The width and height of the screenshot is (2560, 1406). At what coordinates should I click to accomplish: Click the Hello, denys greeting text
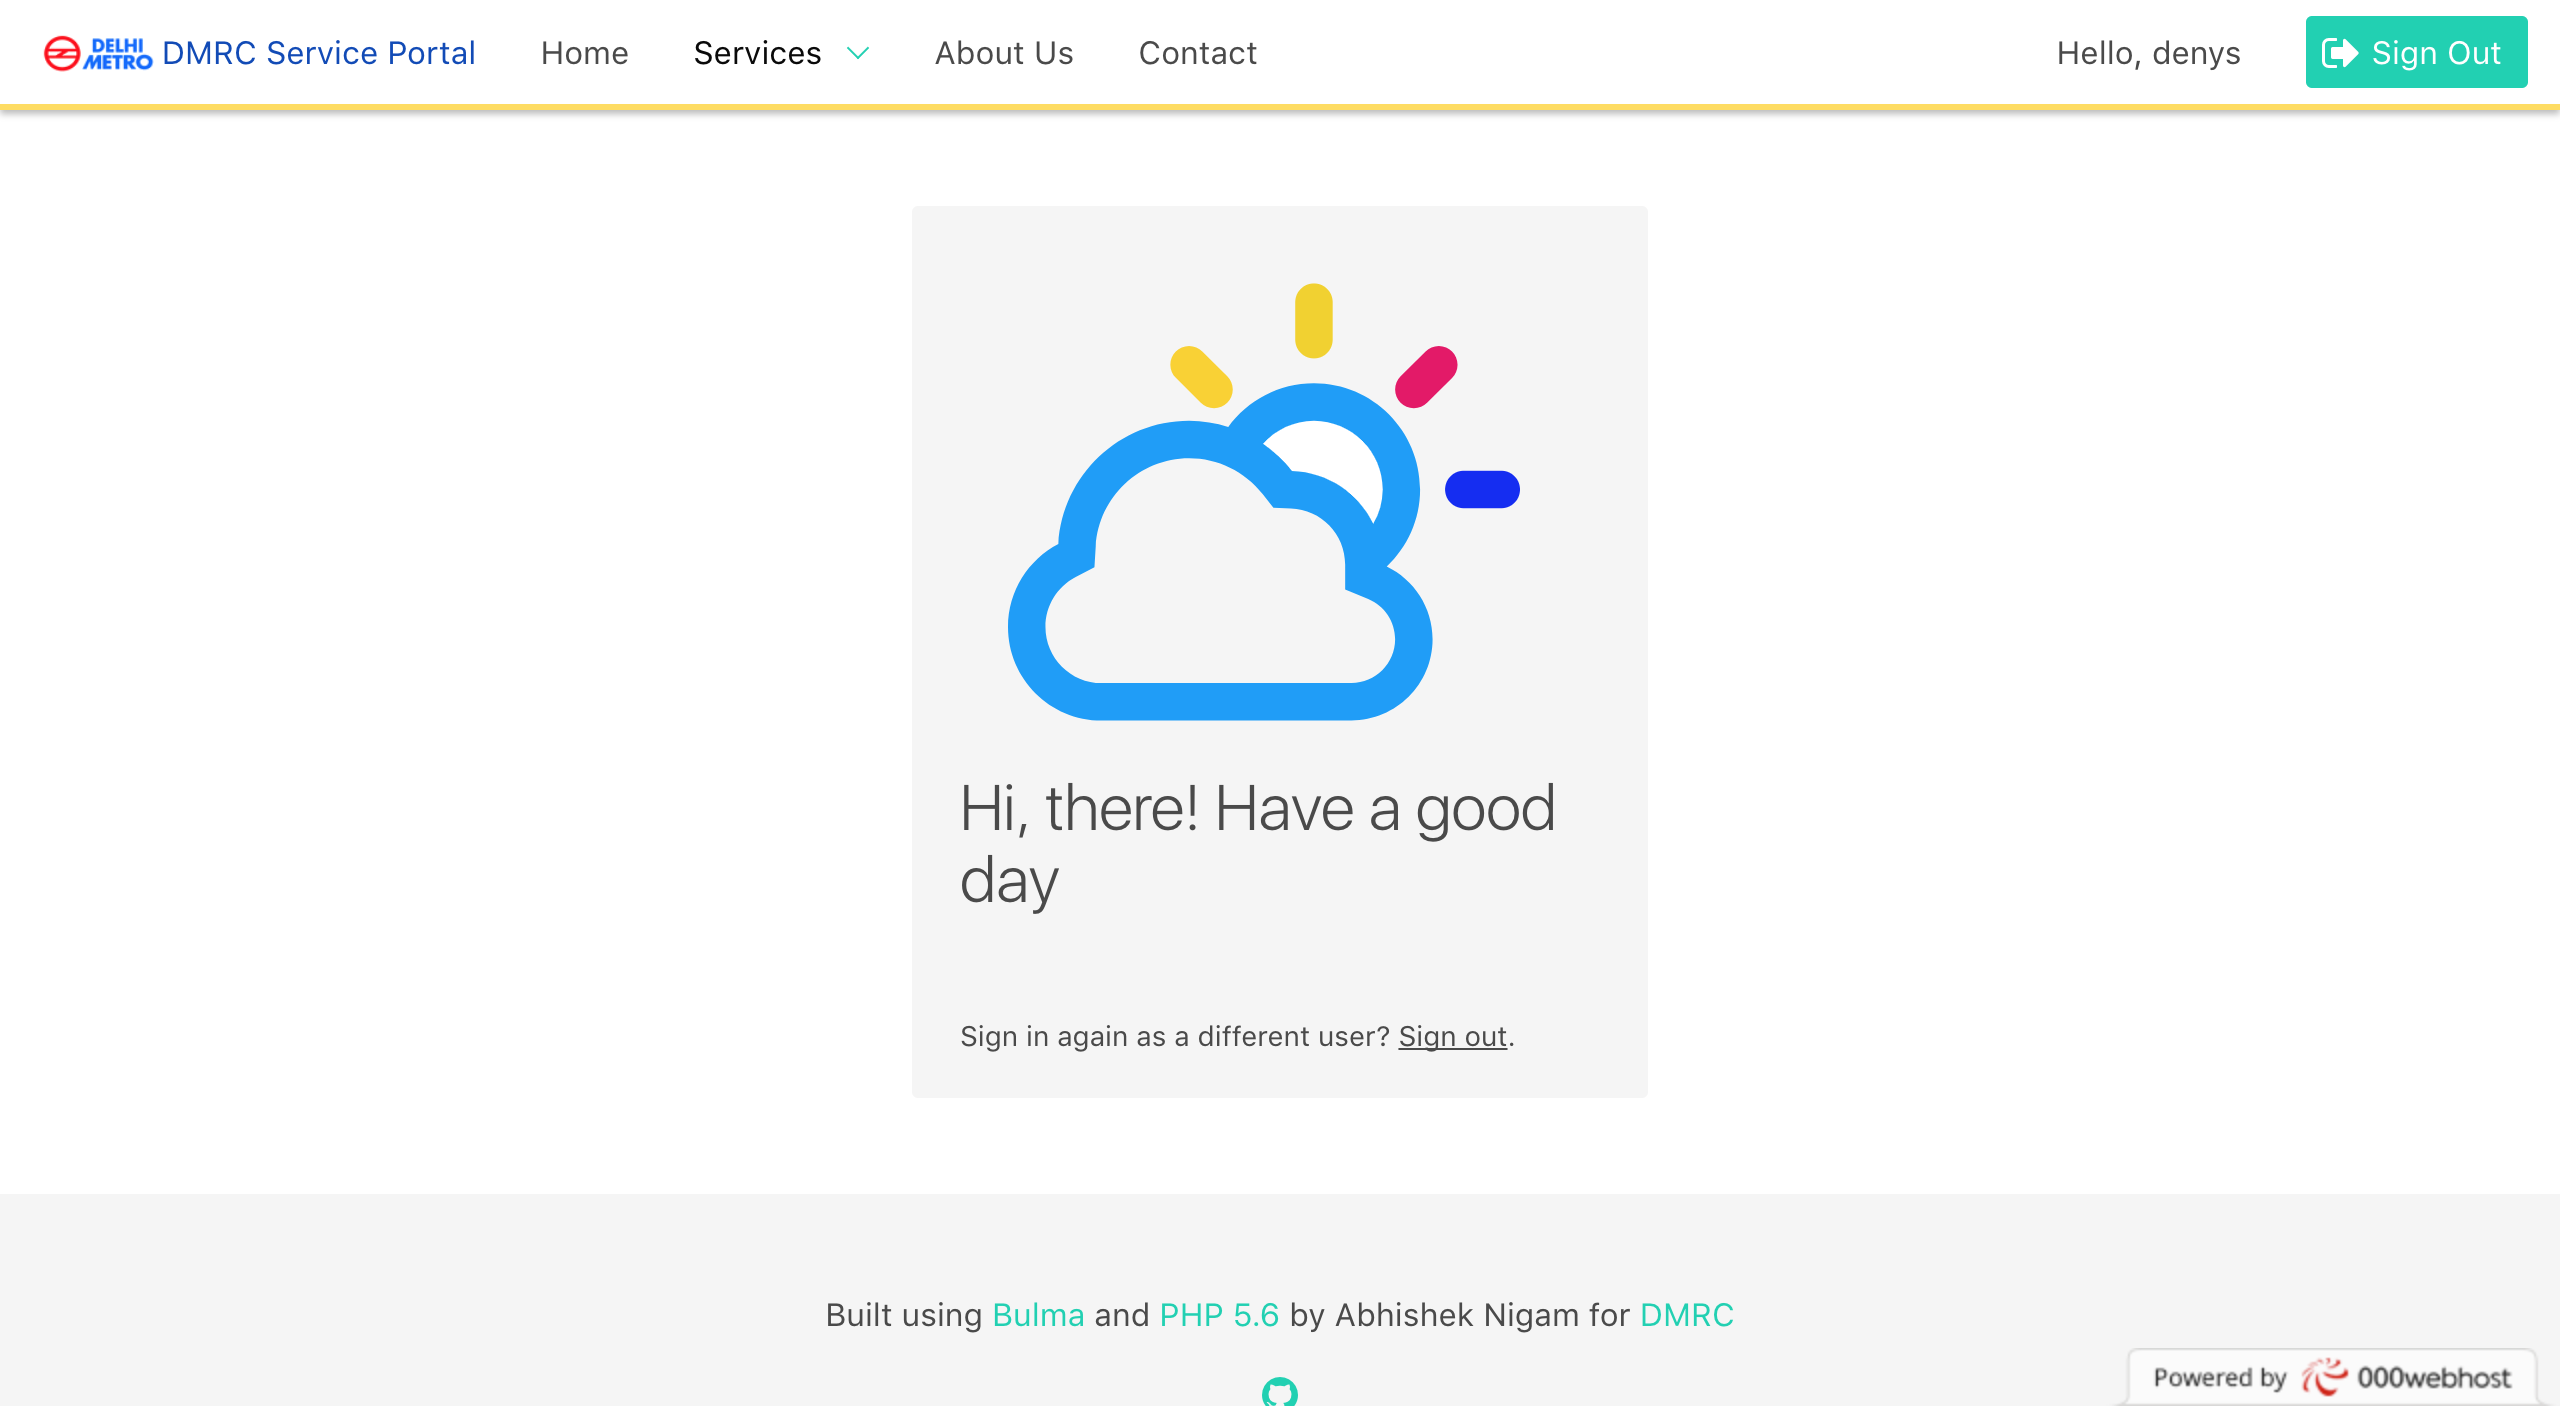click(2148, 53)
